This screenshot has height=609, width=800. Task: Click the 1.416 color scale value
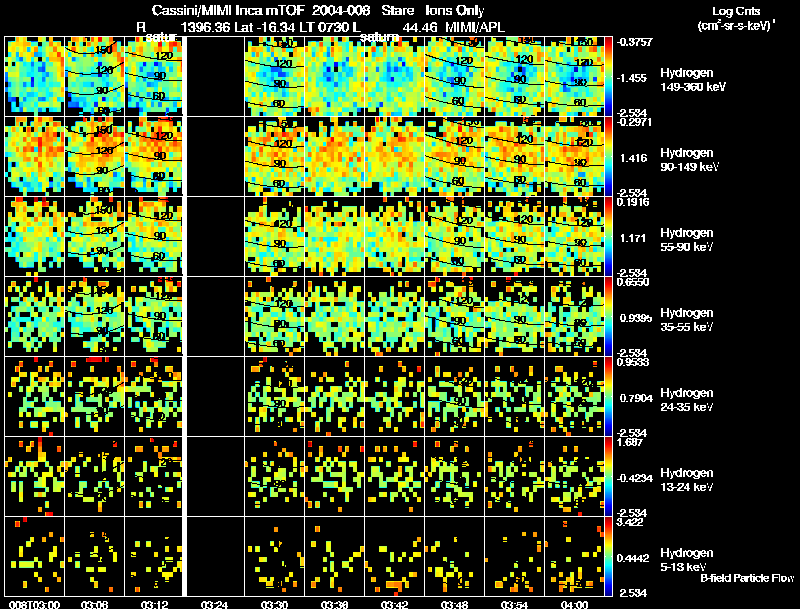(x=633, y=158)
